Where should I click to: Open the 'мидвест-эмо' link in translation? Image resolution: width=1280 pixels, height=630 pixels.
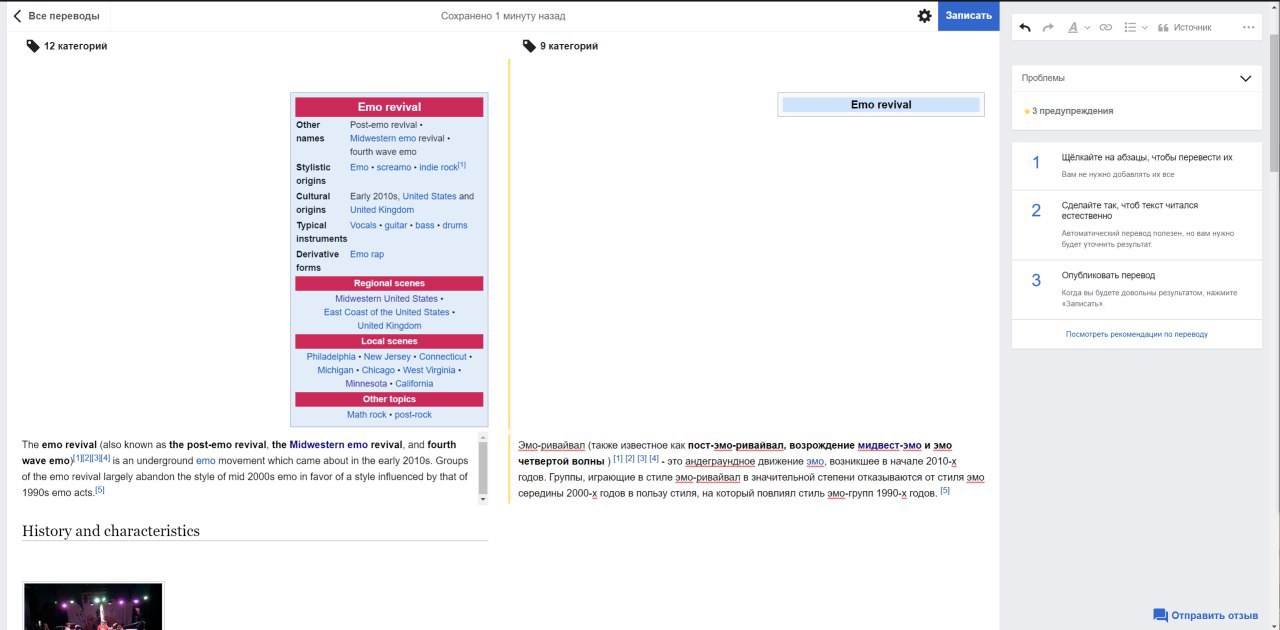(x=889, y=445)
